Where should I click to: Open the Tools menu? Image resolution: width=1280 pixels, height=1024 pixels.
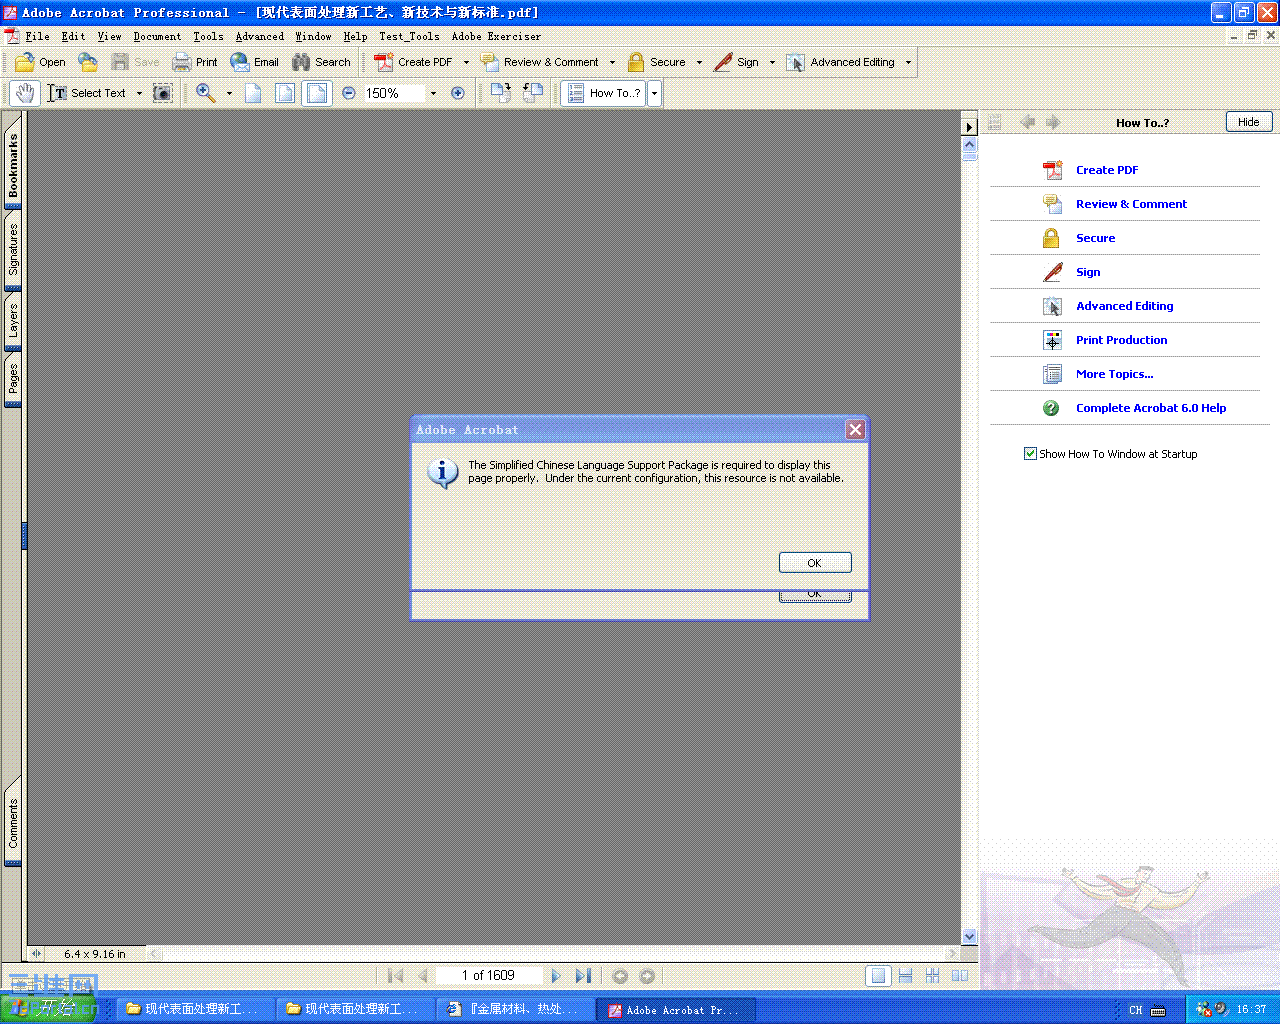click(208, 36)
